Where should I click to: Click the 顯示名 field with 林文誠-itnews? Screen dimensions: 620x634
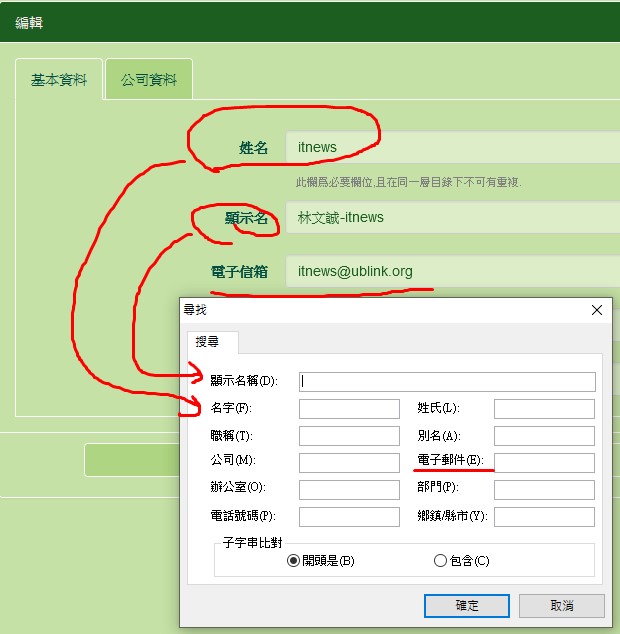[450, 217]
